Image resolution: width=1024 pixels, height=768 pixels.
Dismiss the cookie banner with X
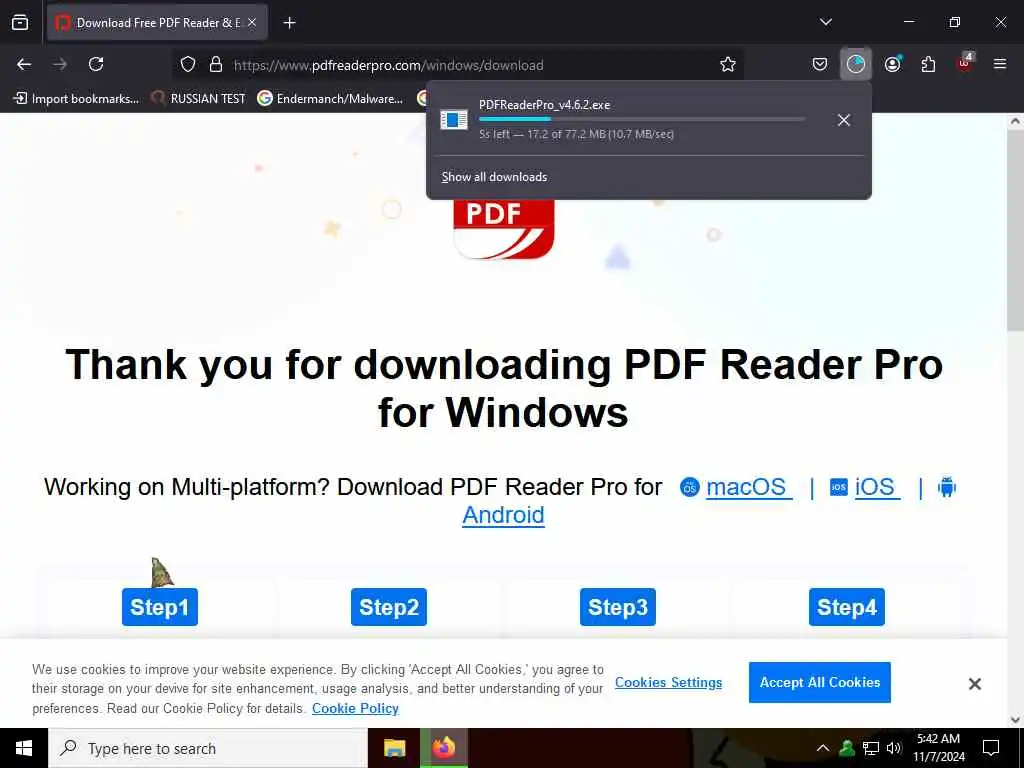pos(974,684)
